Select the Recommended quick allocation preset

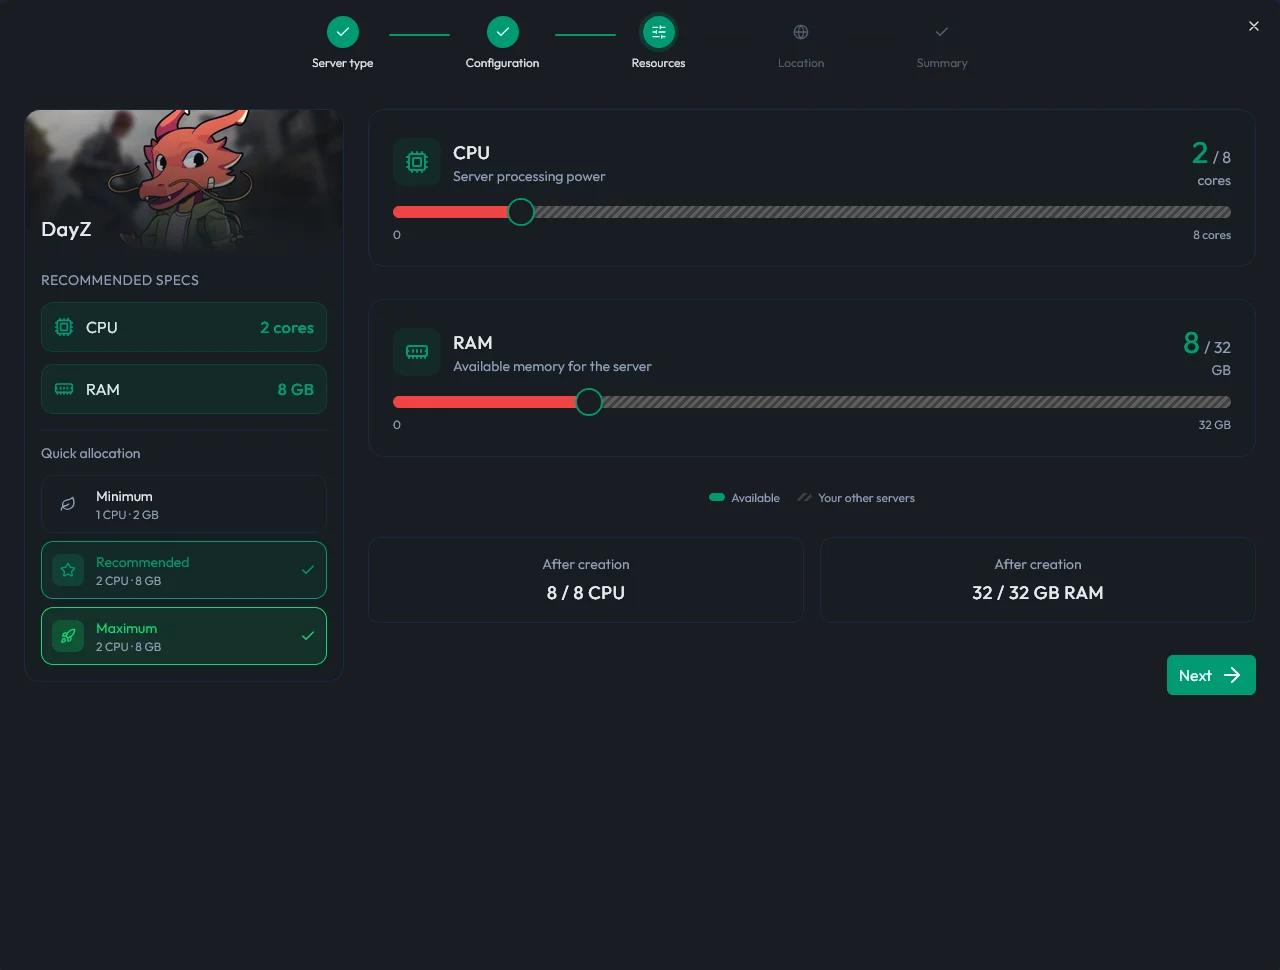click(x=184, y=570)
